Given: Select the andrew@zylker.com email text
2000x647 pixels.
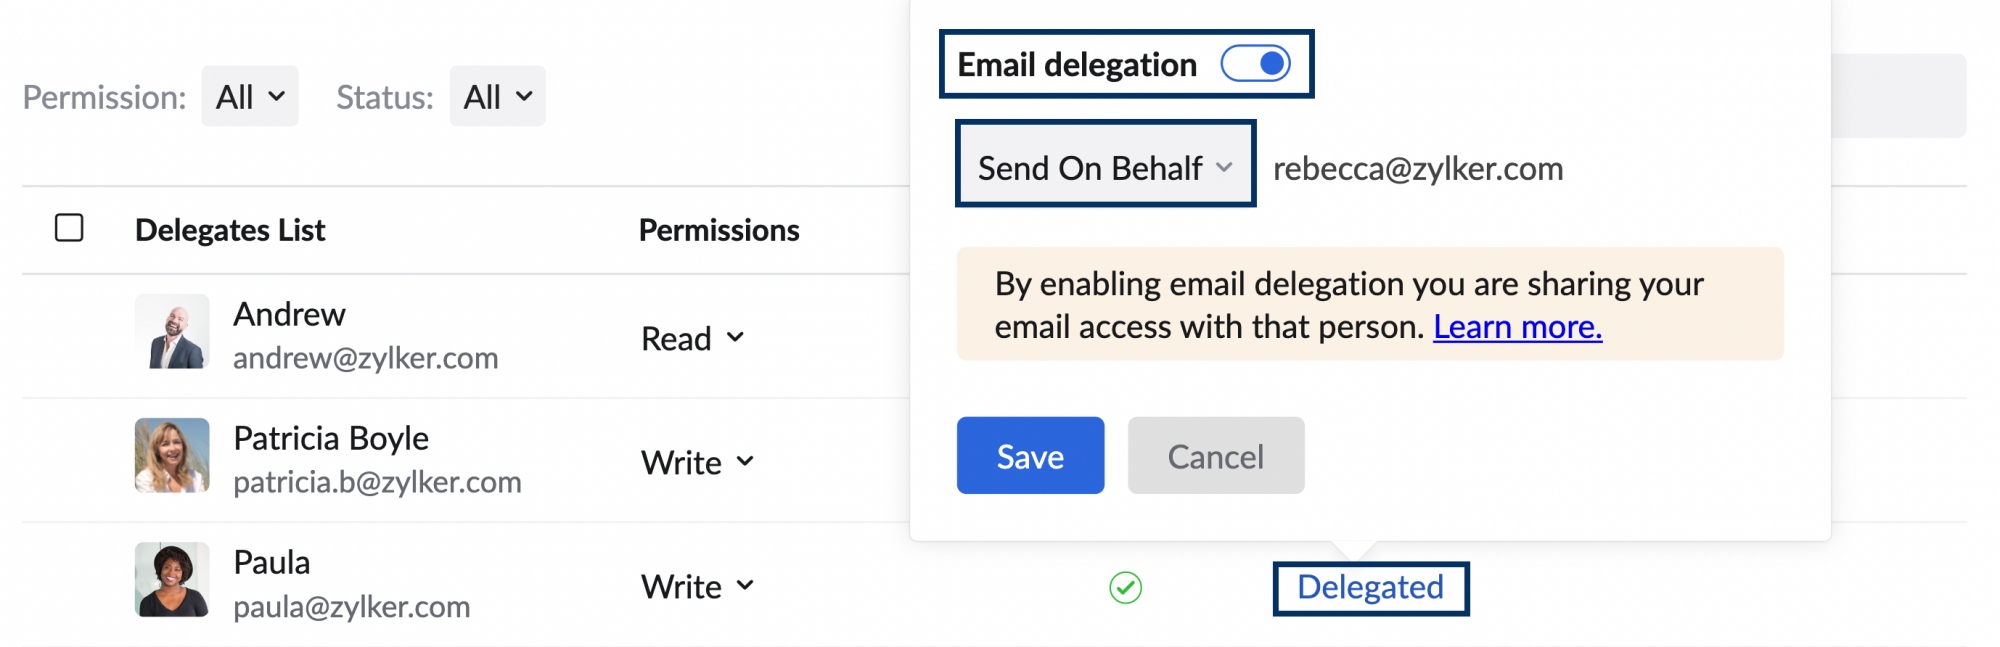Looking at the screenshot, I should pyautogui.click(x=365, y=358).
